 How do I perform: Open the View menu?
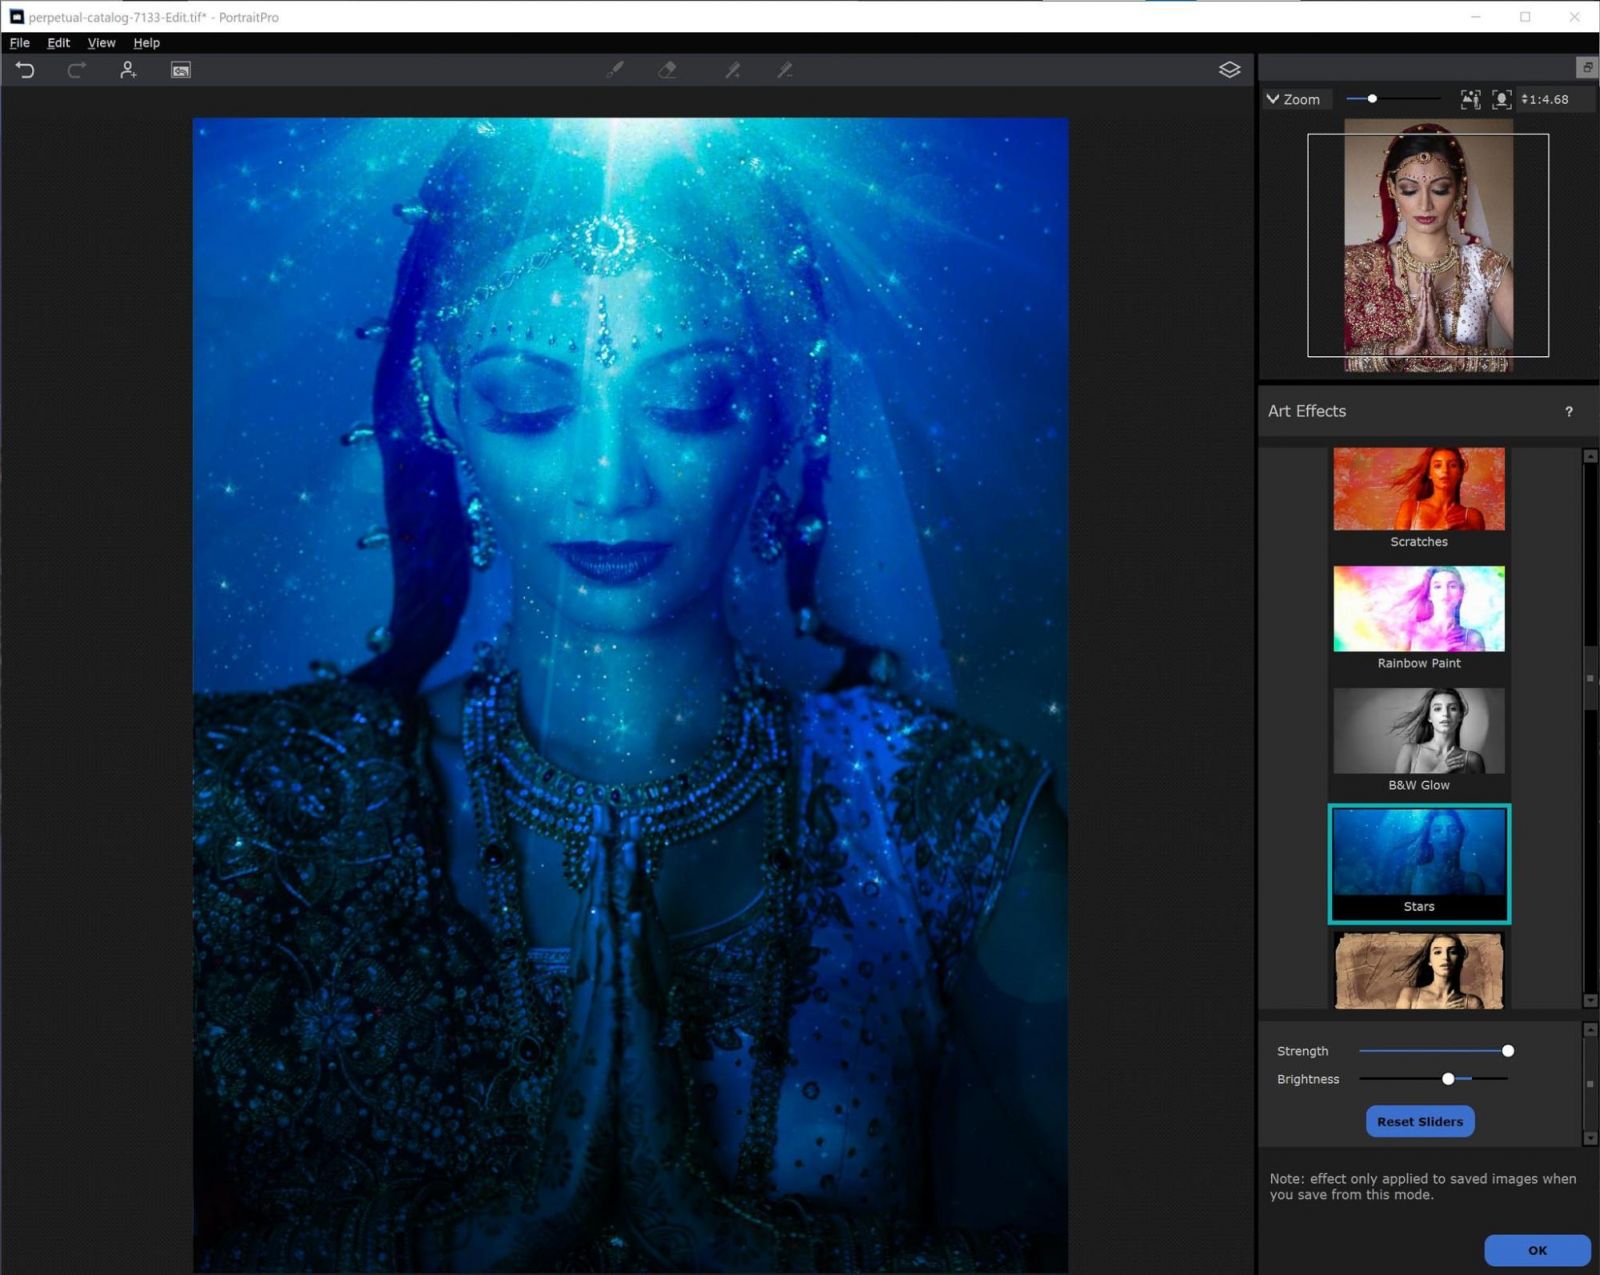(100, 43)
